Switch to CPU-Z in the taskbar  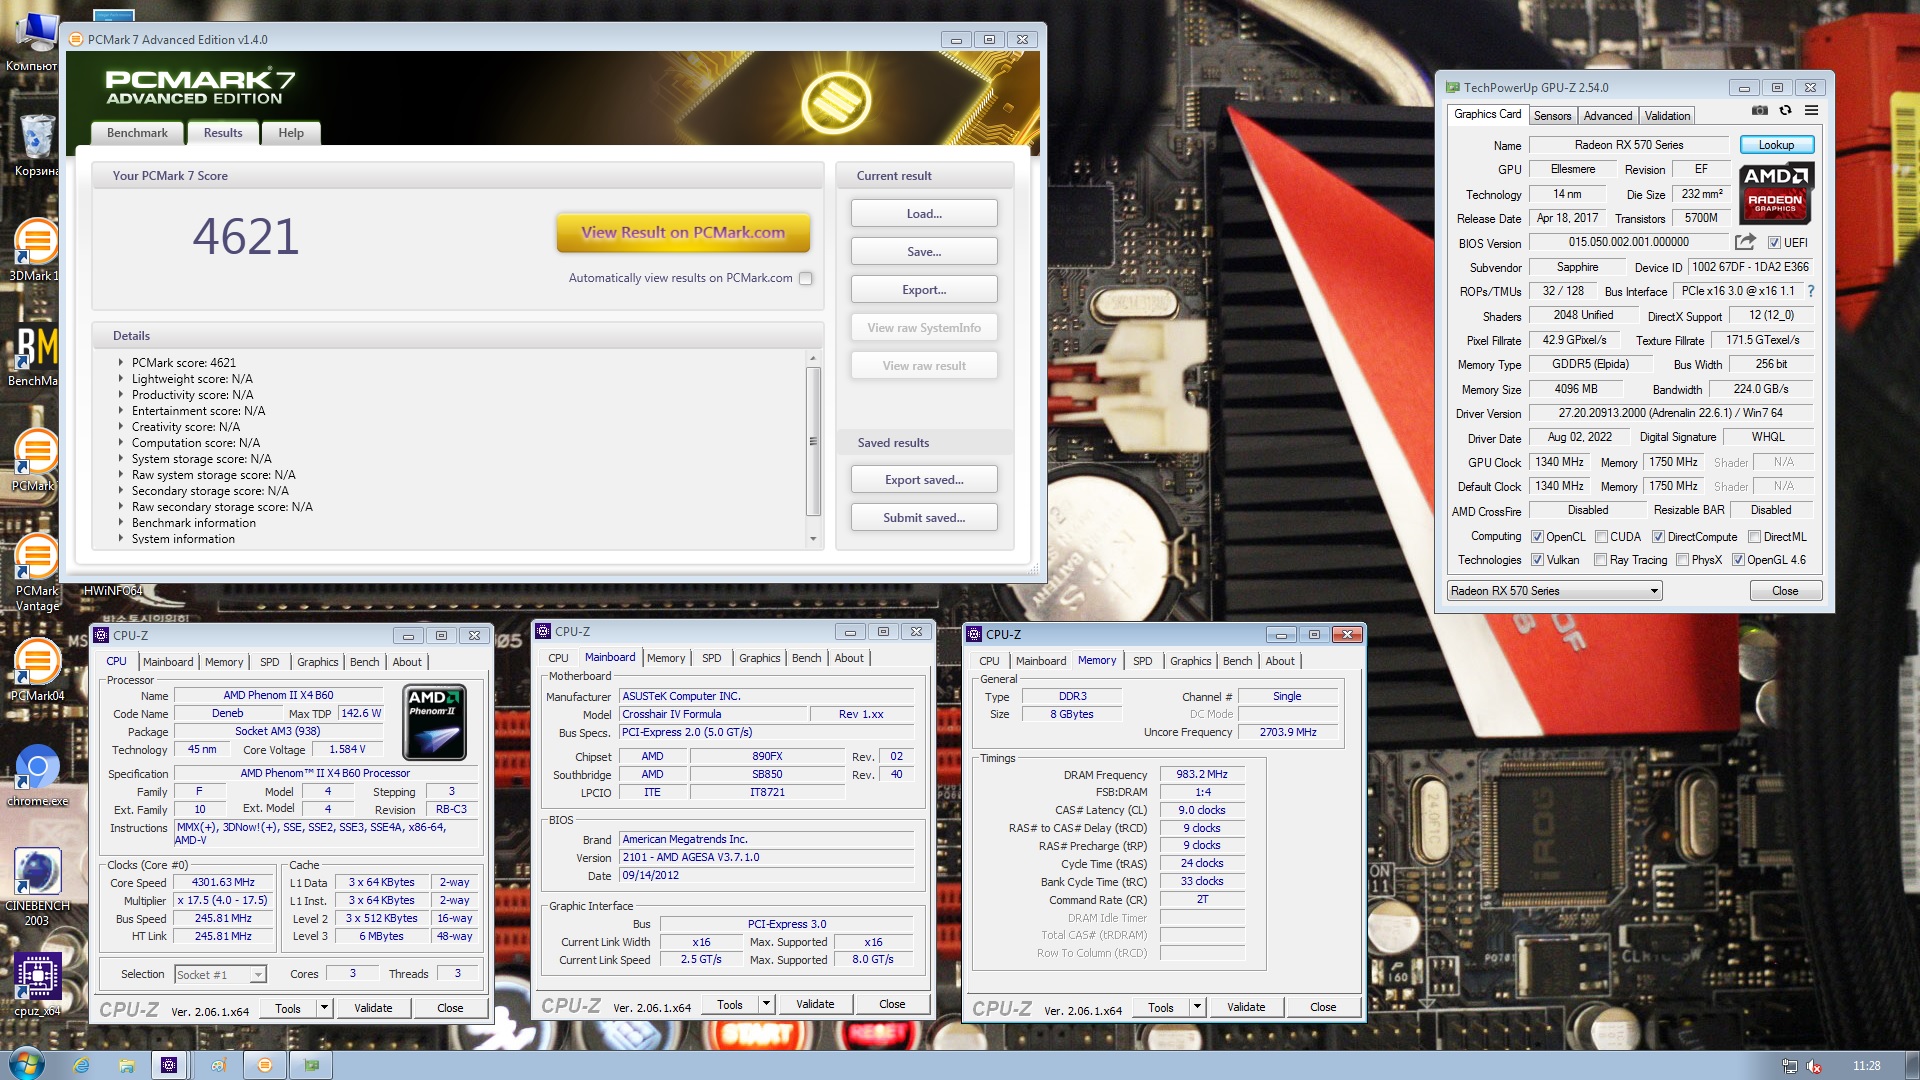[x=169, y=1065]
